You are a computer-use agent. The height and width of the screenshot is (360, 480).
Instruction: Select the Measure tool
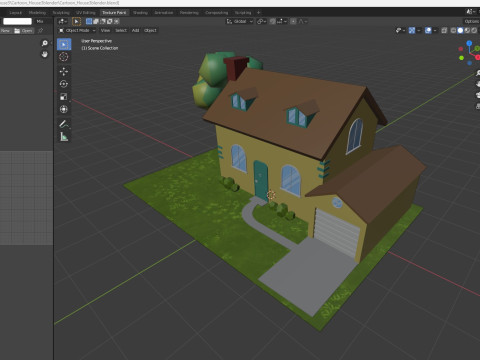click(x=64, y=137)
